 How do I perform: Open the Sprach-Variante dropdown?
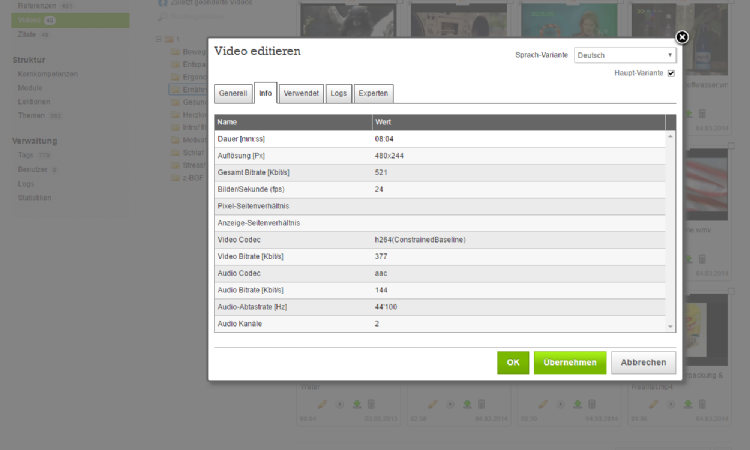(625, 55)
